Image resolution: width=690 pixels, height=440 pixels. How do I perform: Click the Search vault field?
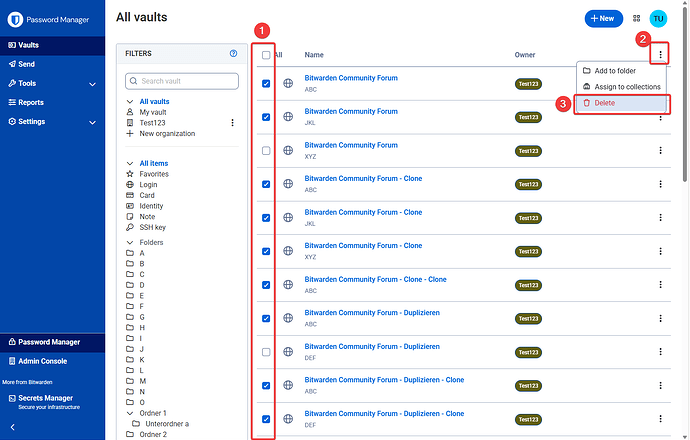[182, 81]
